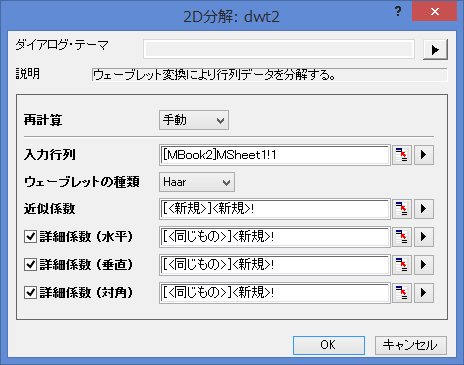
Task: Click the キャンセル button
Action: point(411,345)
